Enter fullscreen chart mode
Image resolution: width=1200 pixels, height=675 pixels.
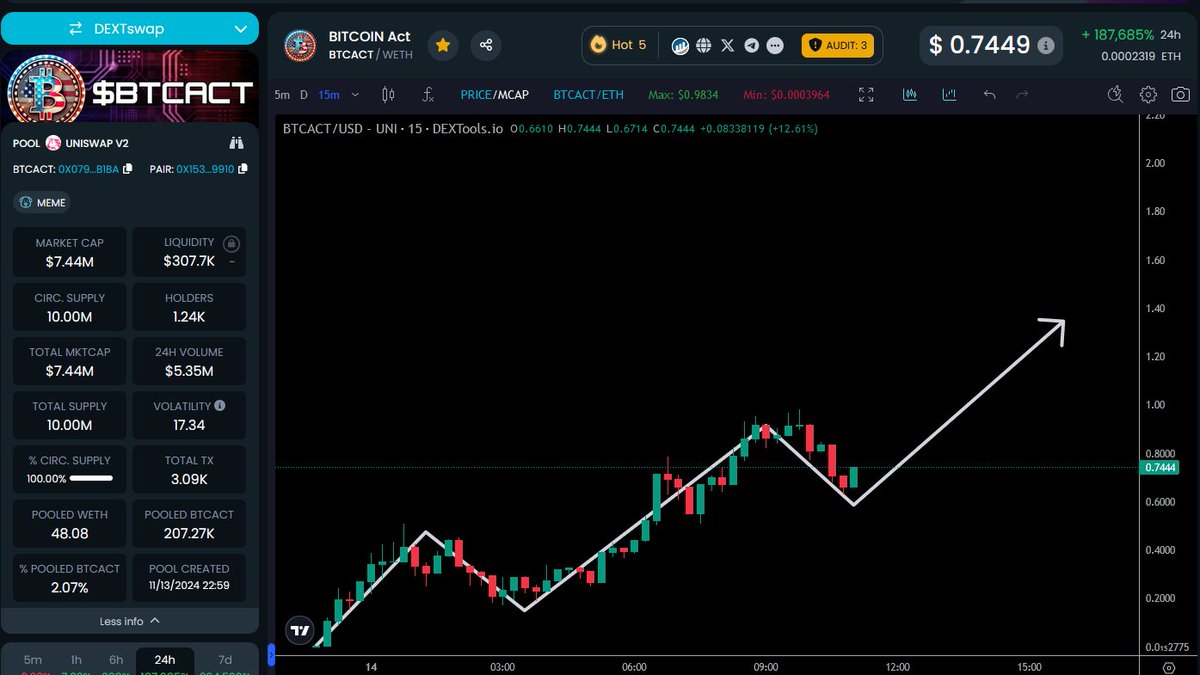click(866, 95)
